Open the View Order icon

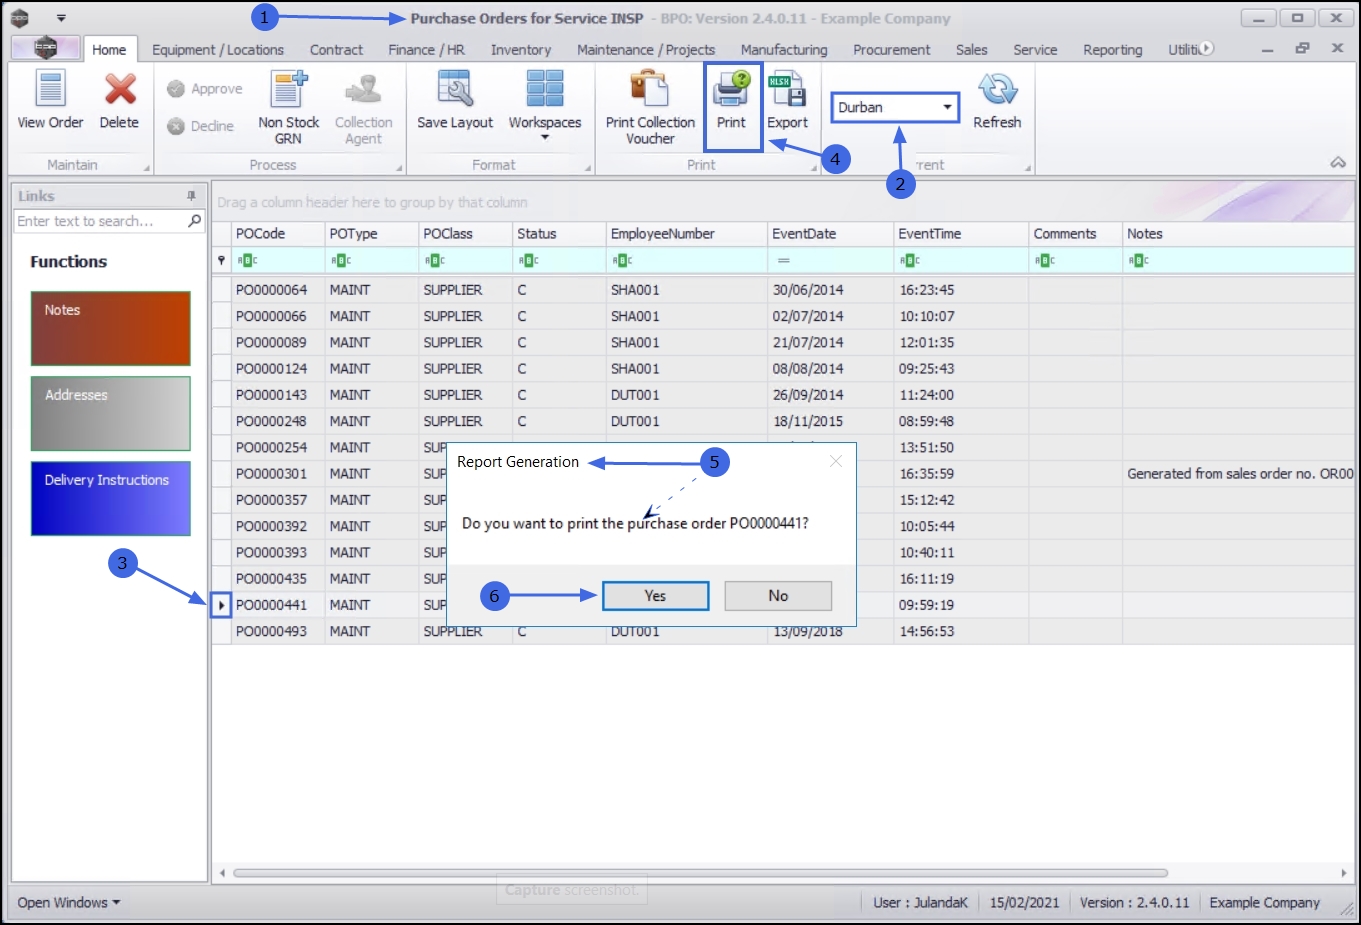pos(50,100)
